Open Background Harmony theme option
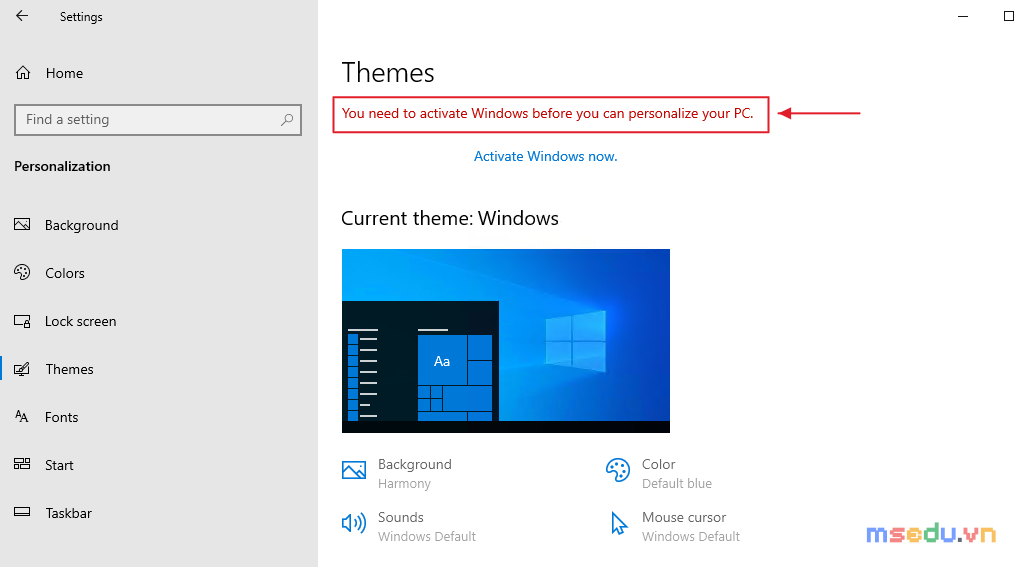Image resolution: width=1024 pixels, height=567 pixels. [x=415, y=474]
